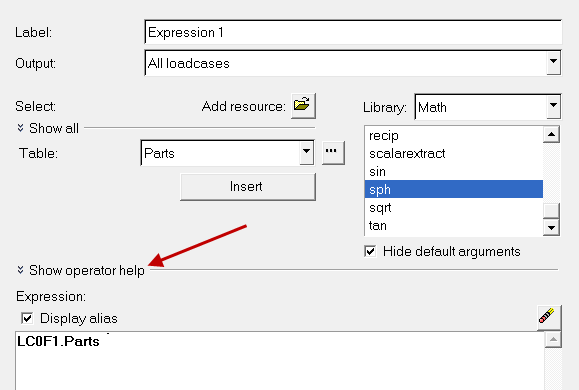Select scalarextract in the function list

click(453, 153)
